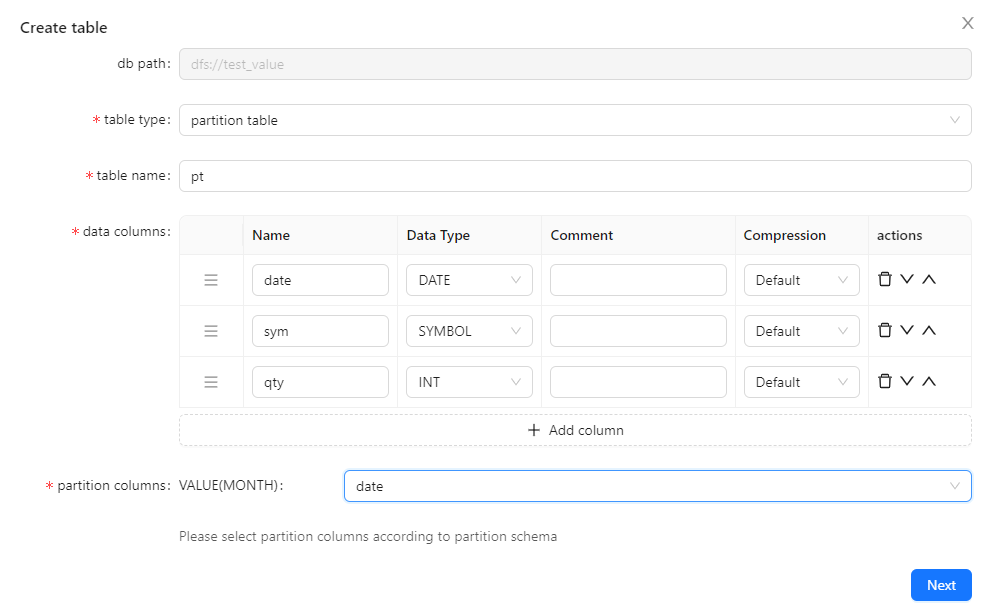Change the INT data type dropdown
Screen dimensions: 993x616
point(469,382)
